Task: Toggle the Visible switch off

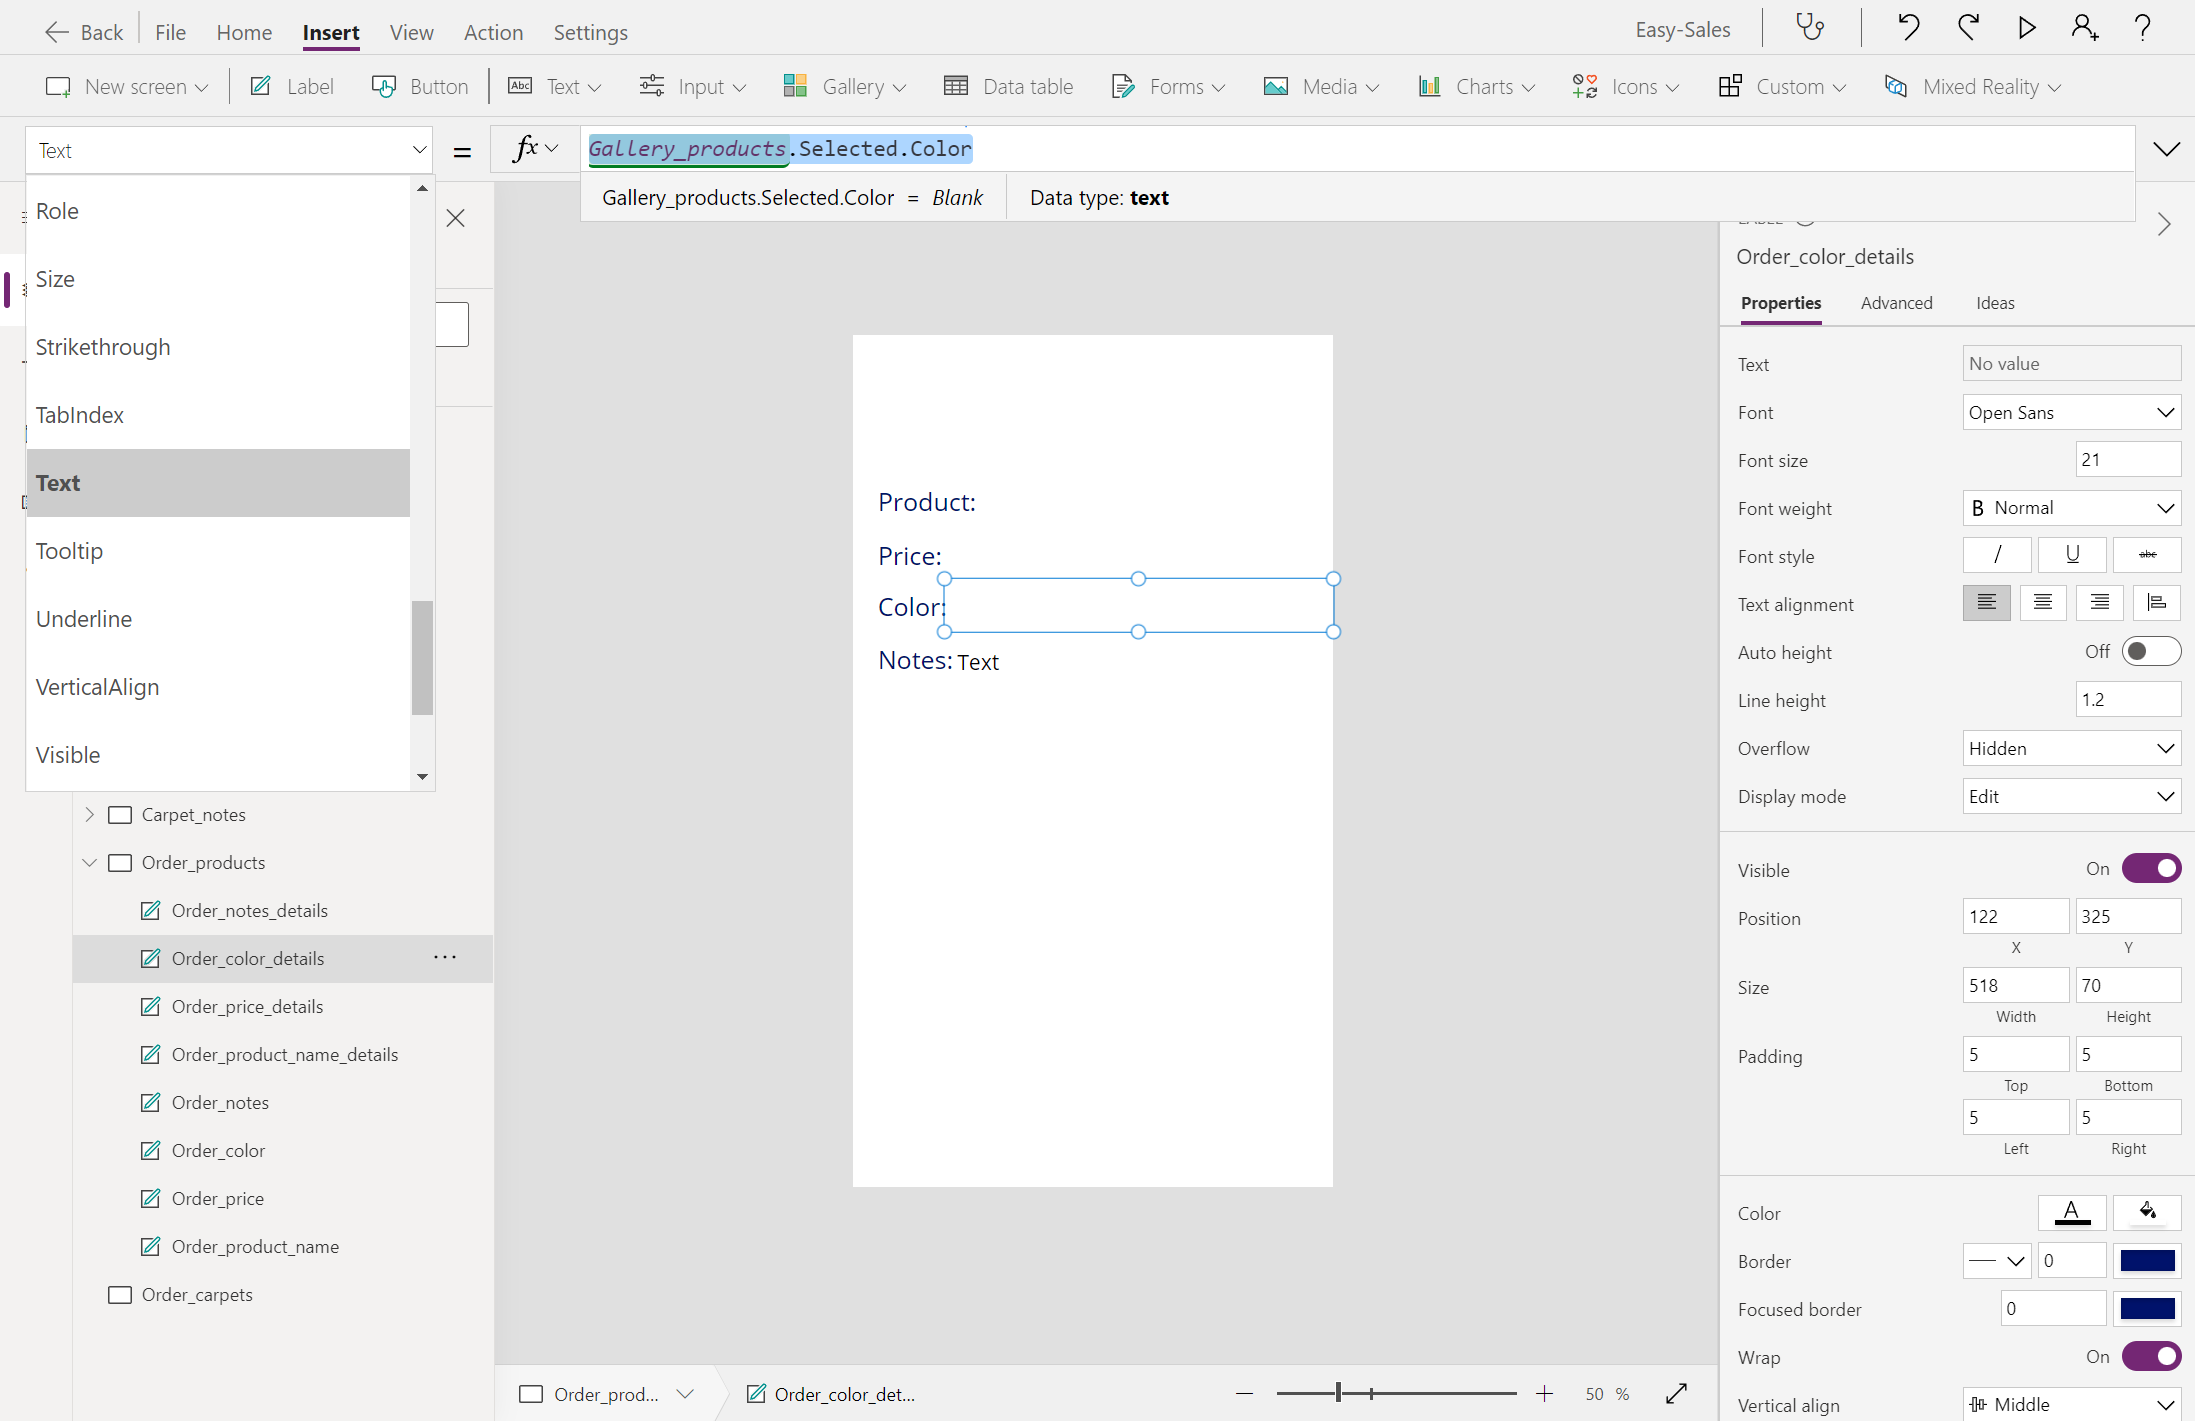Action: coord(2151,869)
